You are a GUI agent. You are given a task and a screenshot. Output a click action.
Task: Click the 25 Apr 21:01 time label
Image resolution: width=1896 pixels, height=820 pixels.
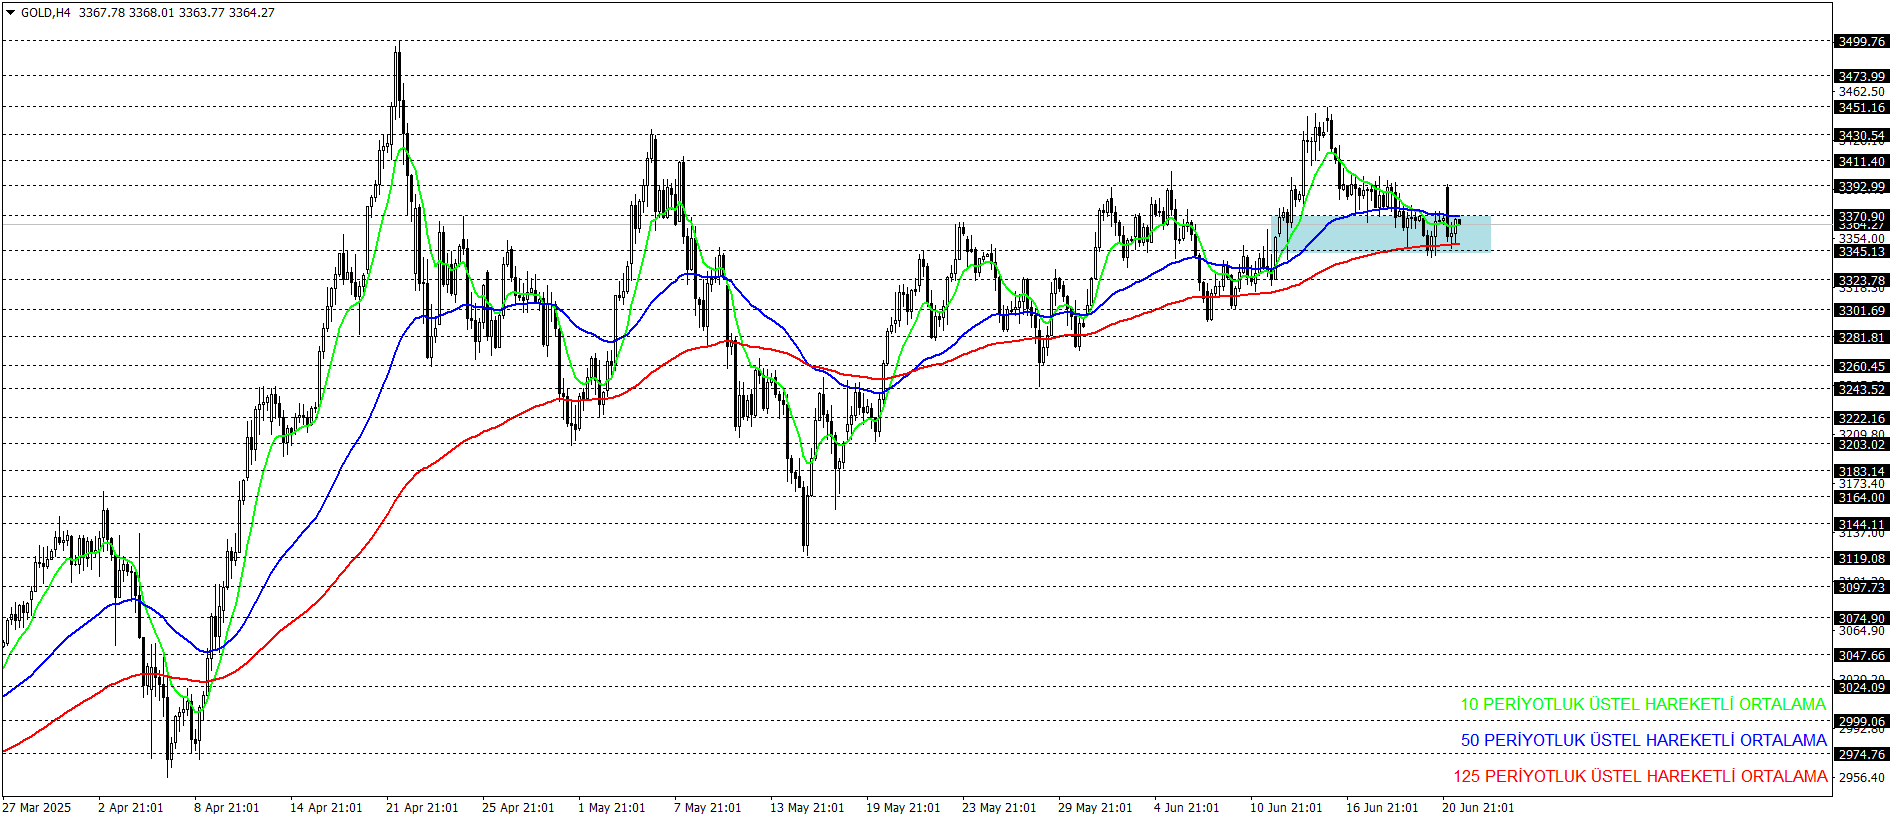(x=518, y=807)
